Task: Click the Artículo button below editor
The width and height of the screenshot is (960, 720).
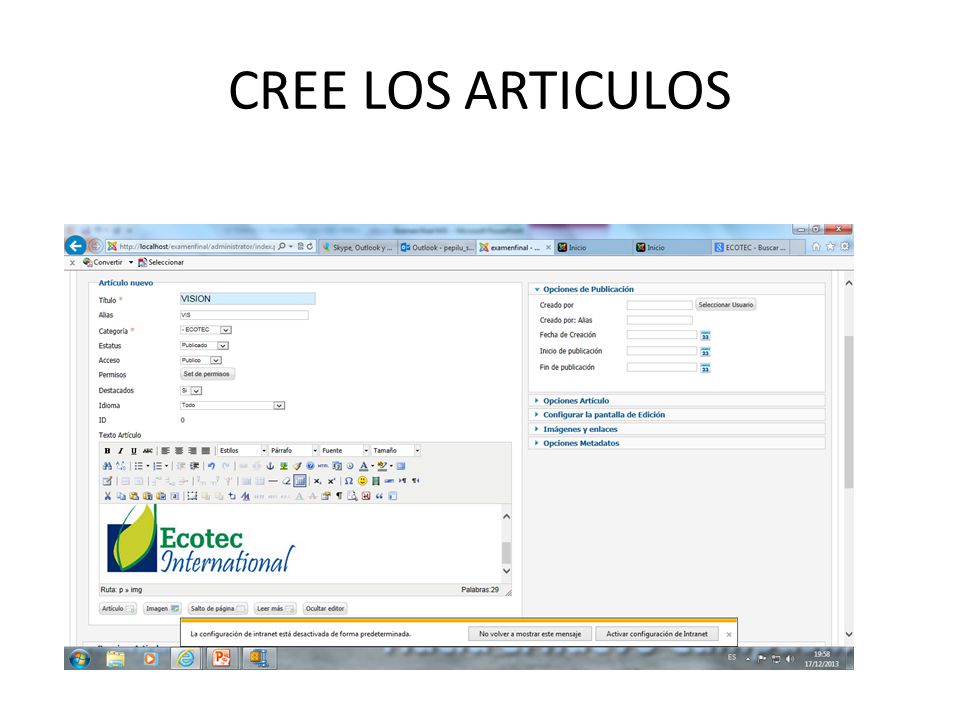Action: (118, 609)
